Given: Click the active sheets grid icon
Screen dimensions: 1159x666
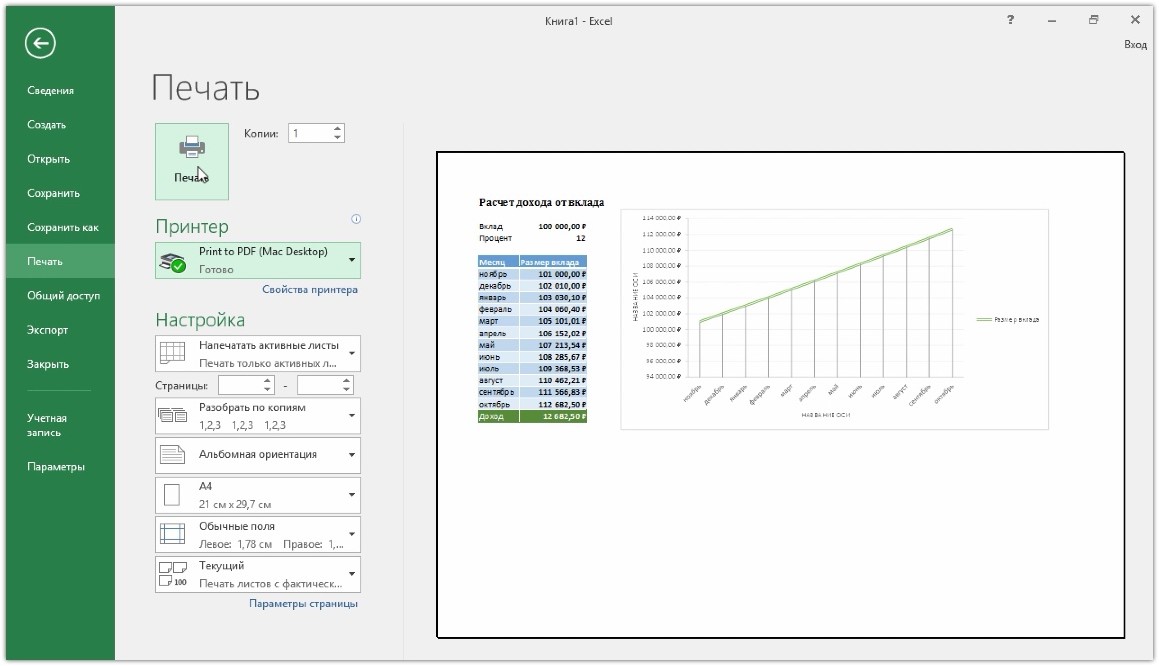Looking at the screenshot, I should pos(172,353).
